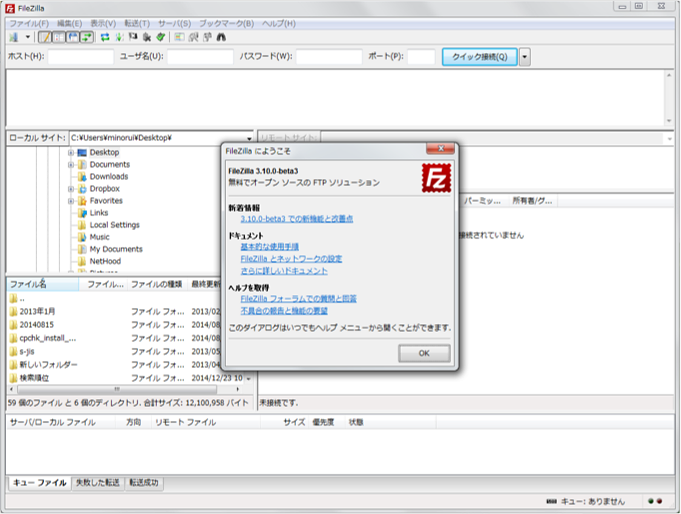Select the Music folder in tree
The width and height of the screenshot is (681, 514).
tap(99, 237)
